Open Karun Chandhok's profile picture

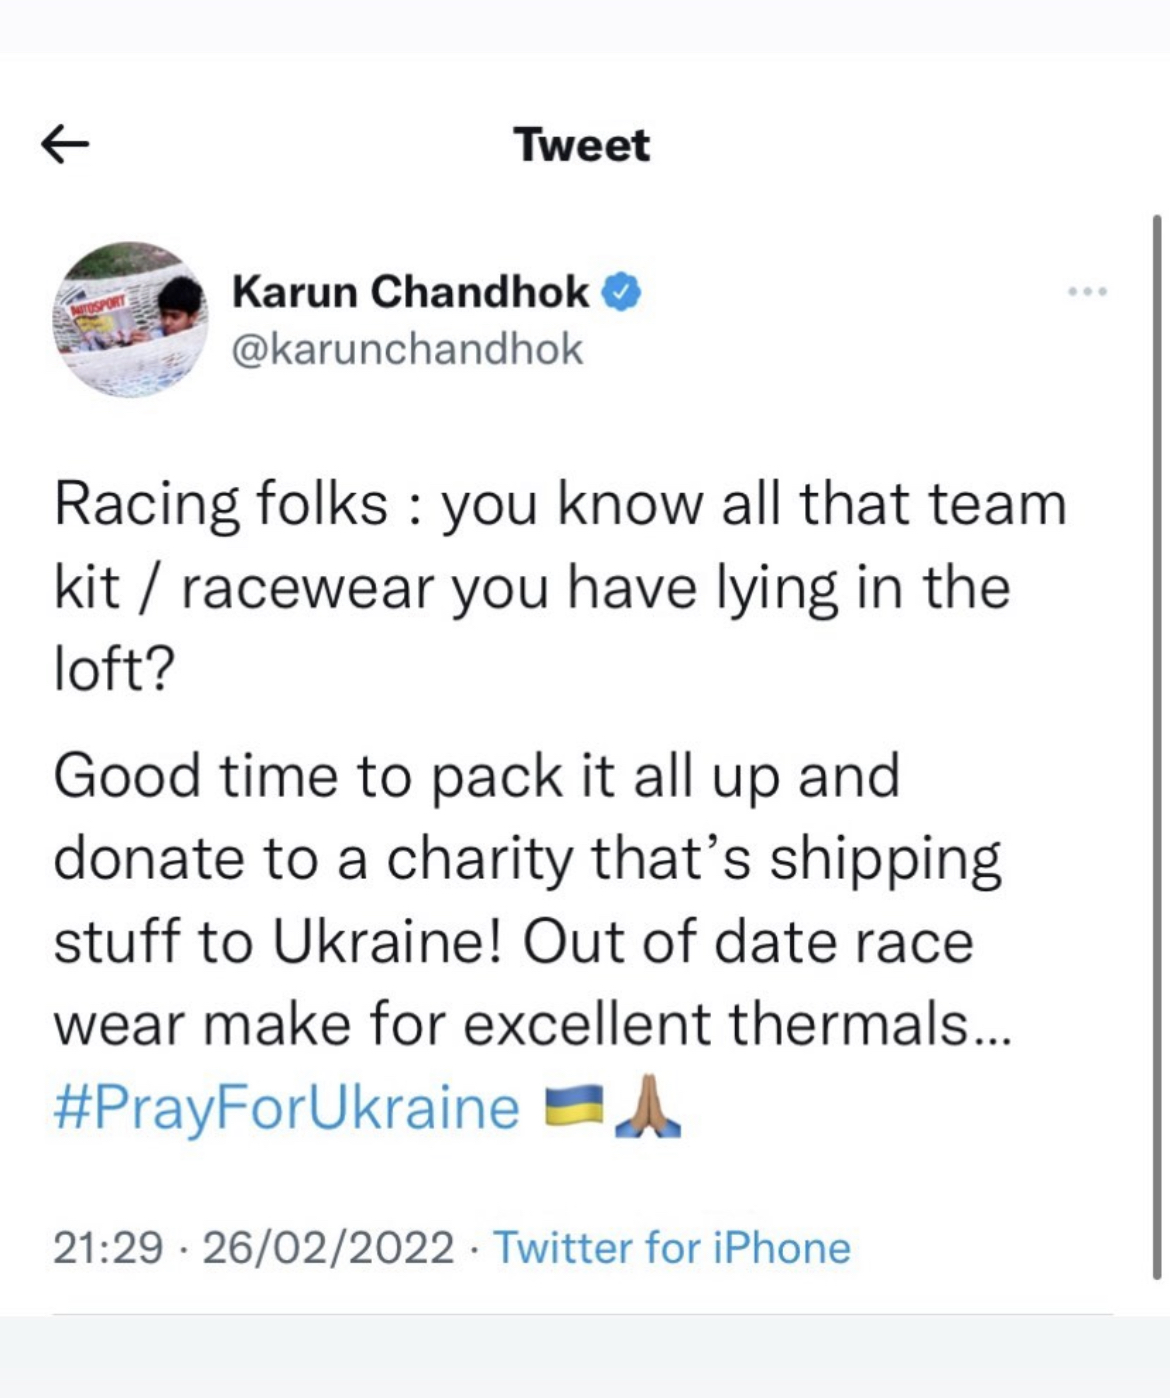point(130,320)
